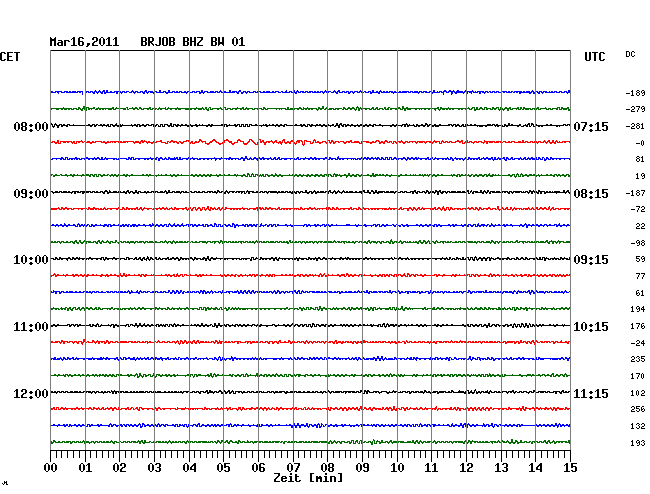Select the DC value "61"

pyautogui.click(x=640, y=293)
